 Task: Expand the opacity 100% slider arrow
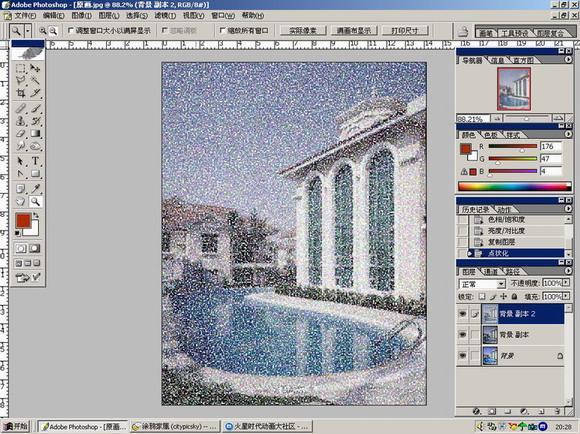[566, 283]
